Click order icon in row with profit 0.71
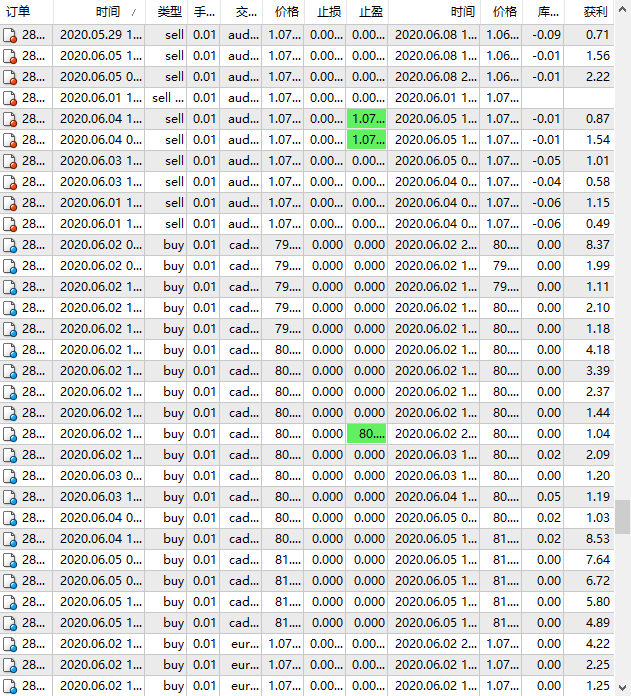The image size is (631, 696). [10, 35]
